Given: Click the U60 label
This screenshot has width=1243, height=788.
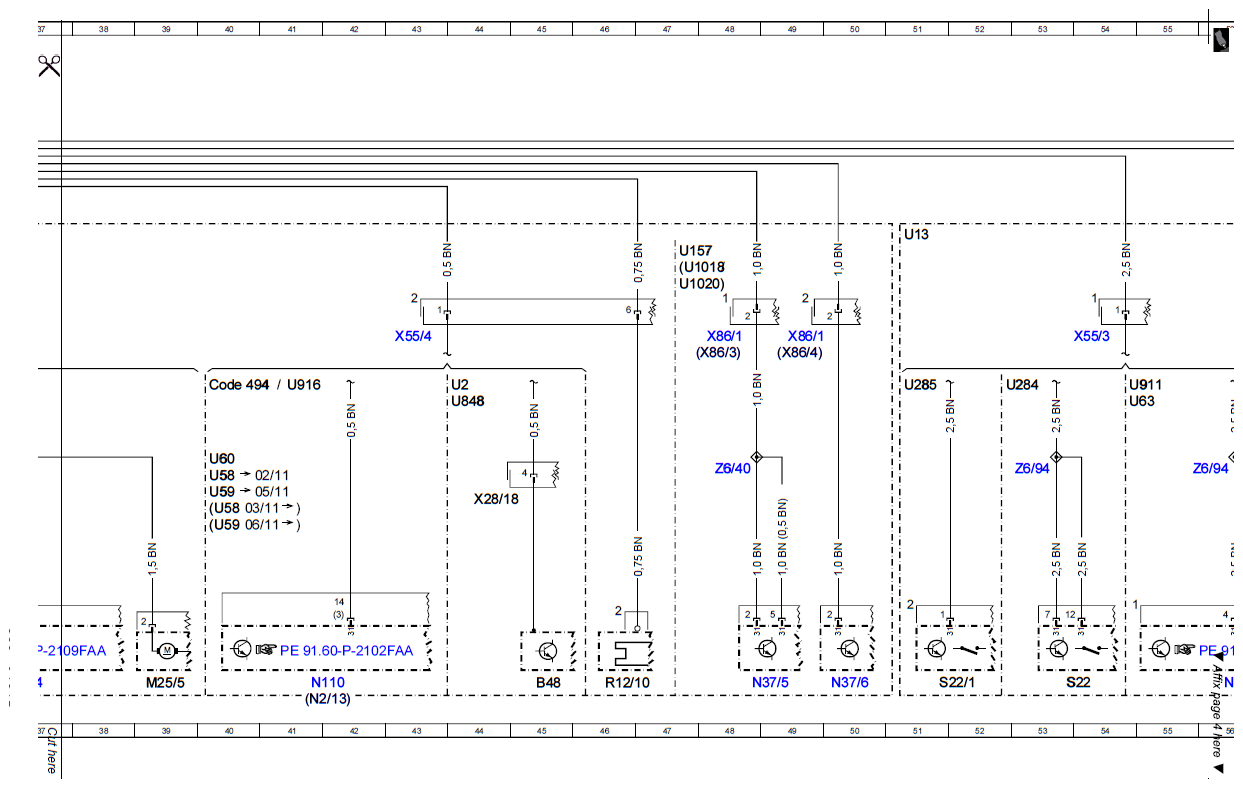Looking at the screenshot, I should [x=221, y=459].
